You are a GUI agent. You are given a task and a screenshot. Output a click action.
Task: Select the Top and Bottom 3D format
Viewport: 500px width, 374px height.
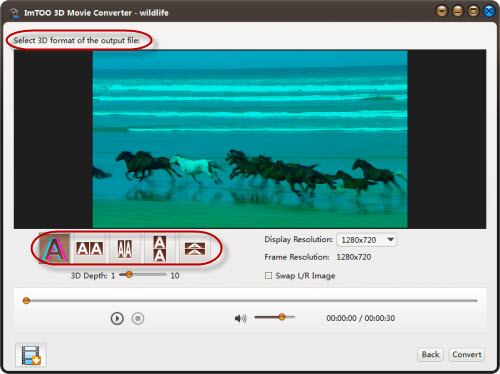[x=160, y=249]
